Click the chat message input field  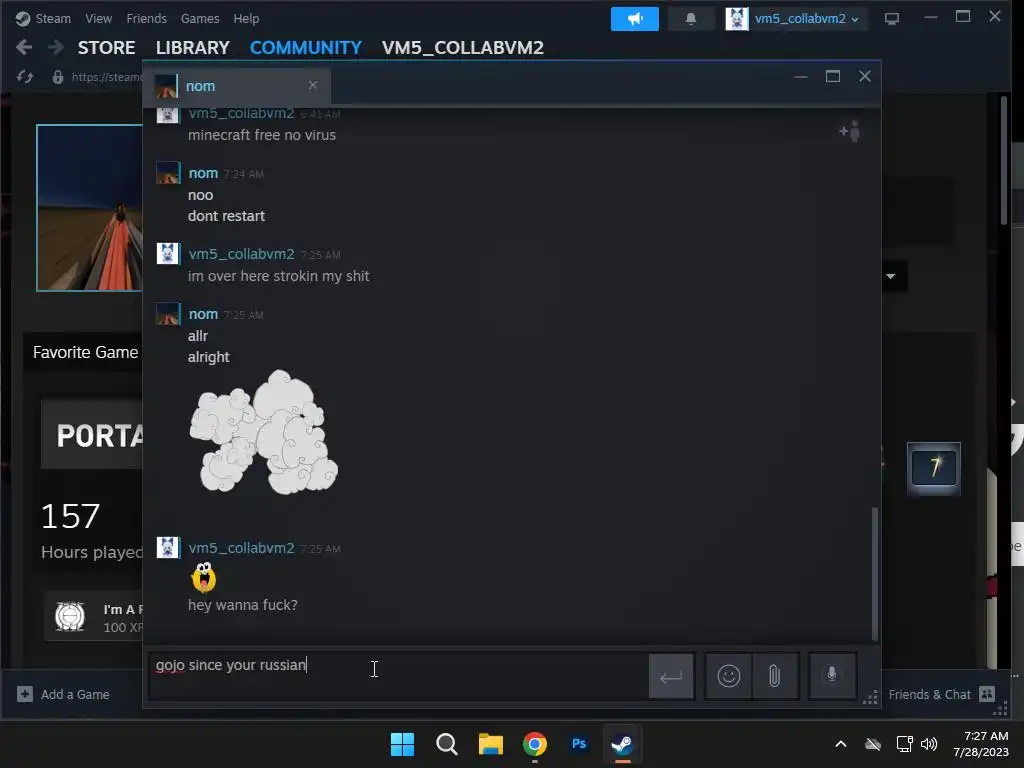click(x=398, y=675)
